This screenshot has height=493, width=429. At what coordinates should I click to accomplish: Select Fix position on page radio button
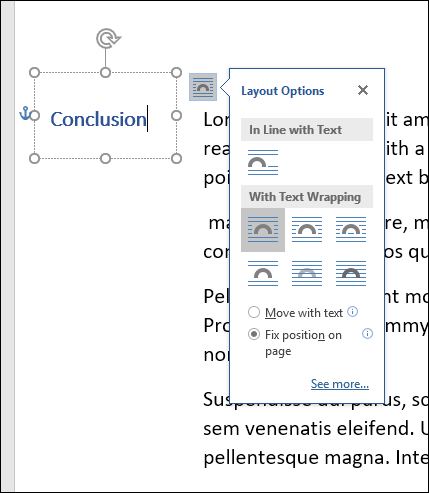254,334
